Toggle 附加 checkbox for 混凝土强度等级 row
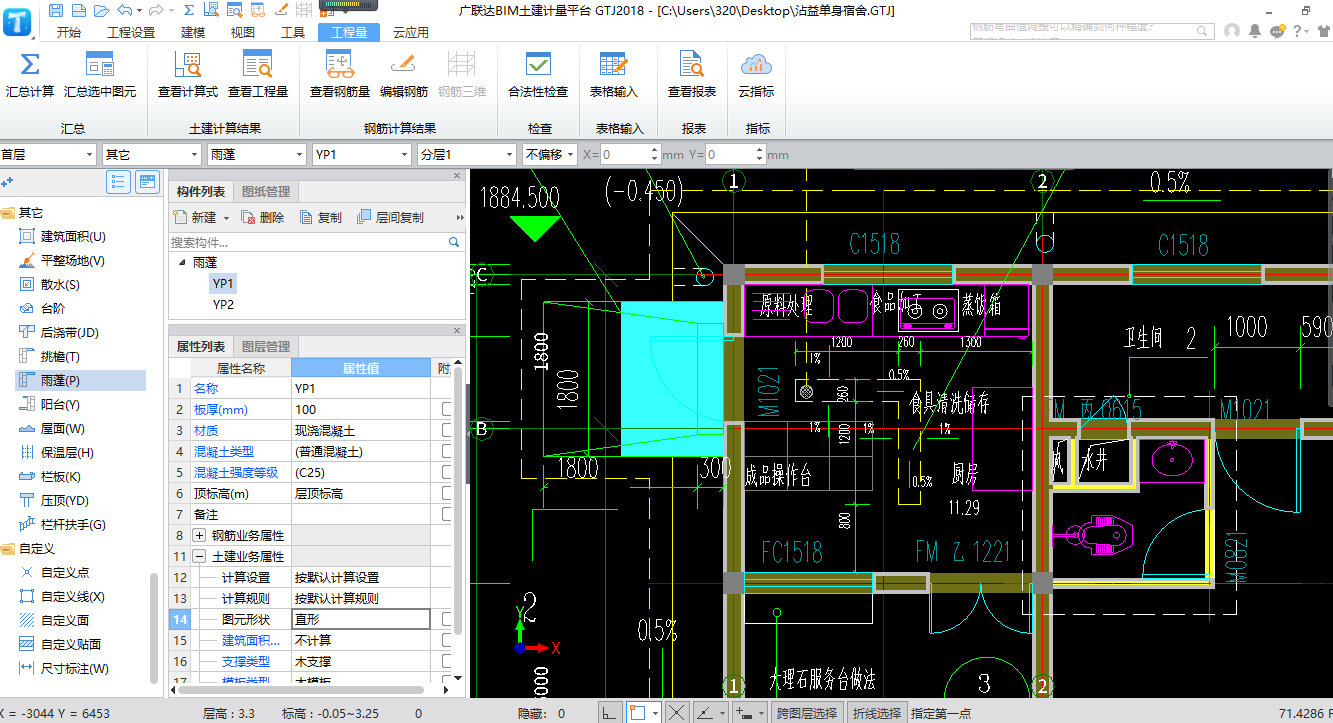The width and height of the screenshot is (1333, 723). click(448, 472)
